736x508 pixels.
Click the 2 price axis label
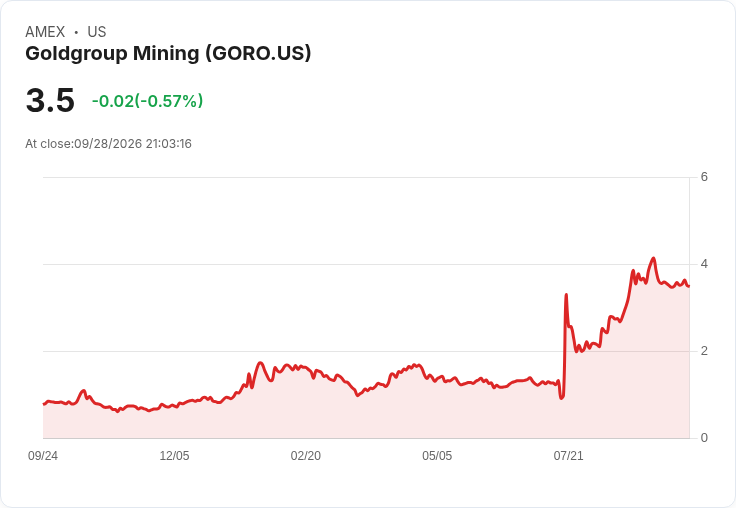(704, 351)
